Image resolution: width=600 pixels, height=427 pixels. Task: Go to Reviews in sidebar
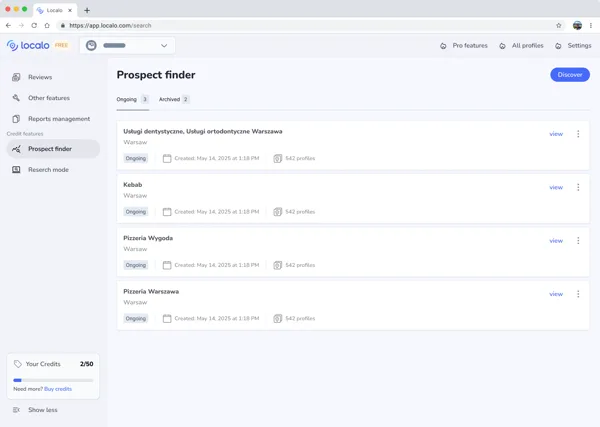pos(40,77)
